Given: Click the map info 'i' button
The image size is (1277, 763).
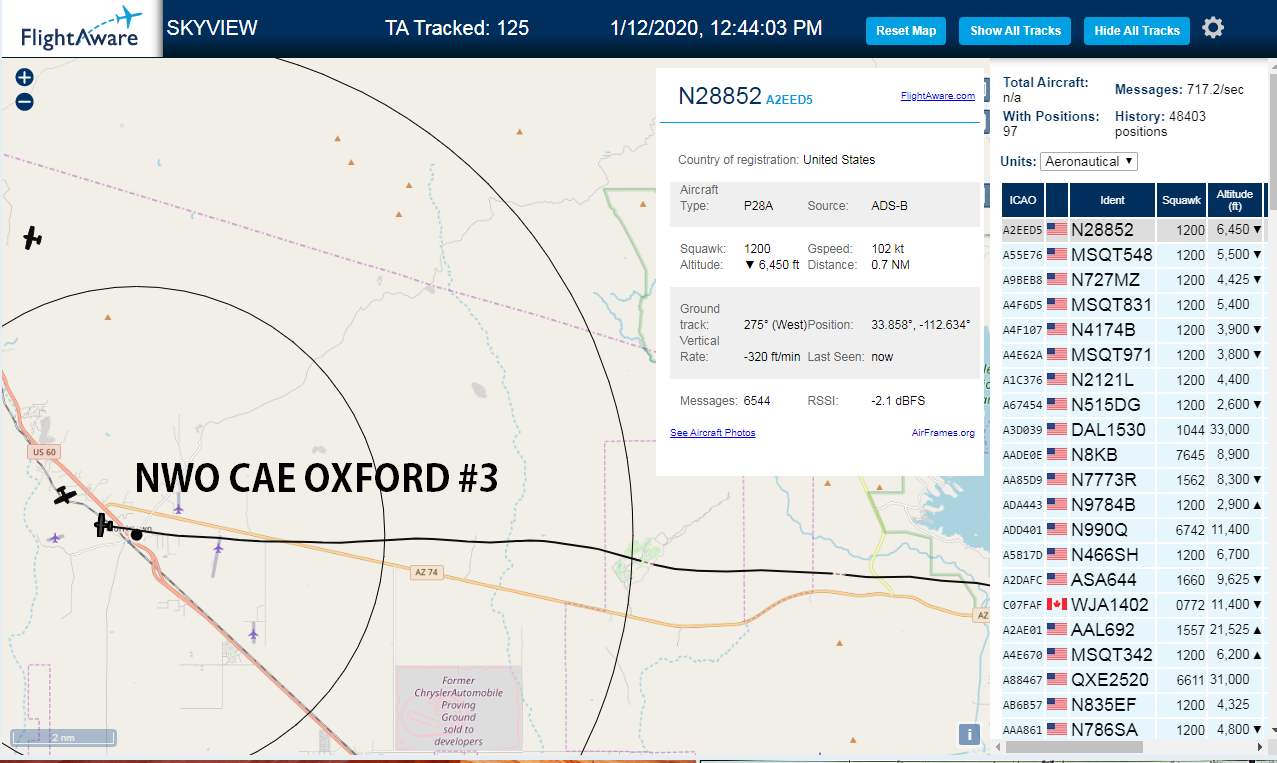Looking at the screenshot, I should tap(969, 734).
